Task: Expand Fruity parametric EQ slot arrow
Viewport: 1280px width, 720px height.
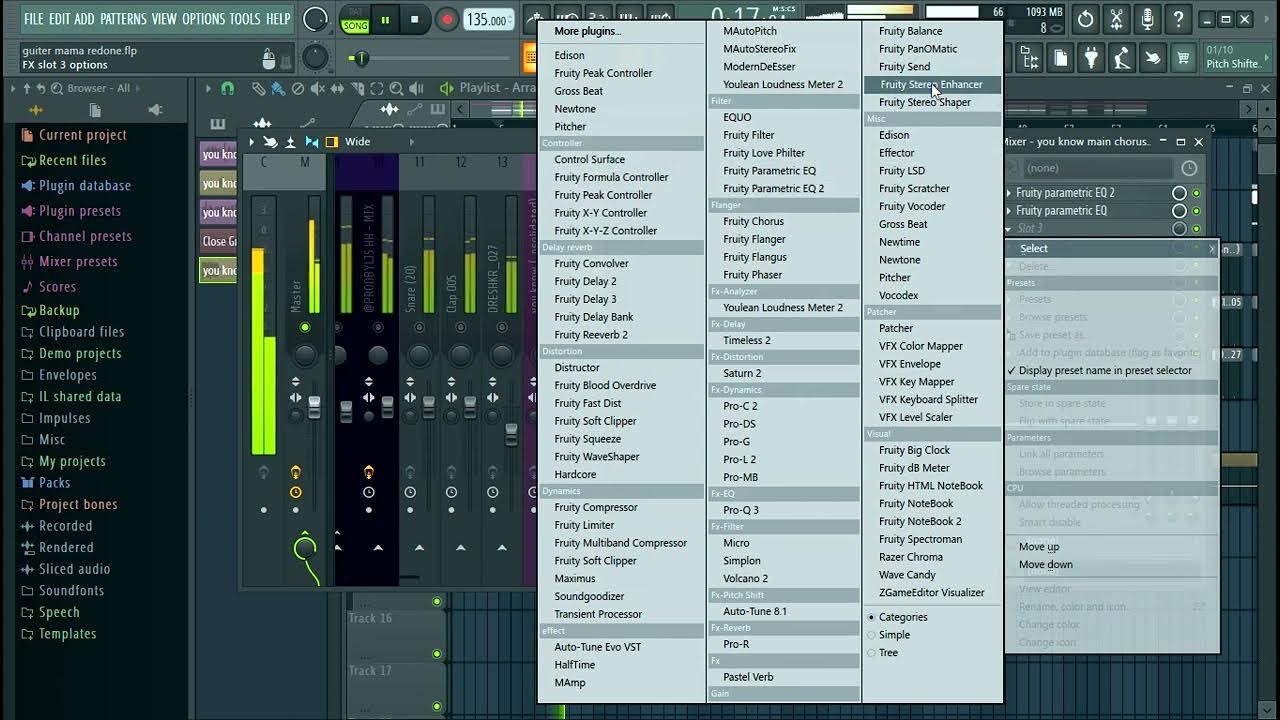Action: (1009, 211)
